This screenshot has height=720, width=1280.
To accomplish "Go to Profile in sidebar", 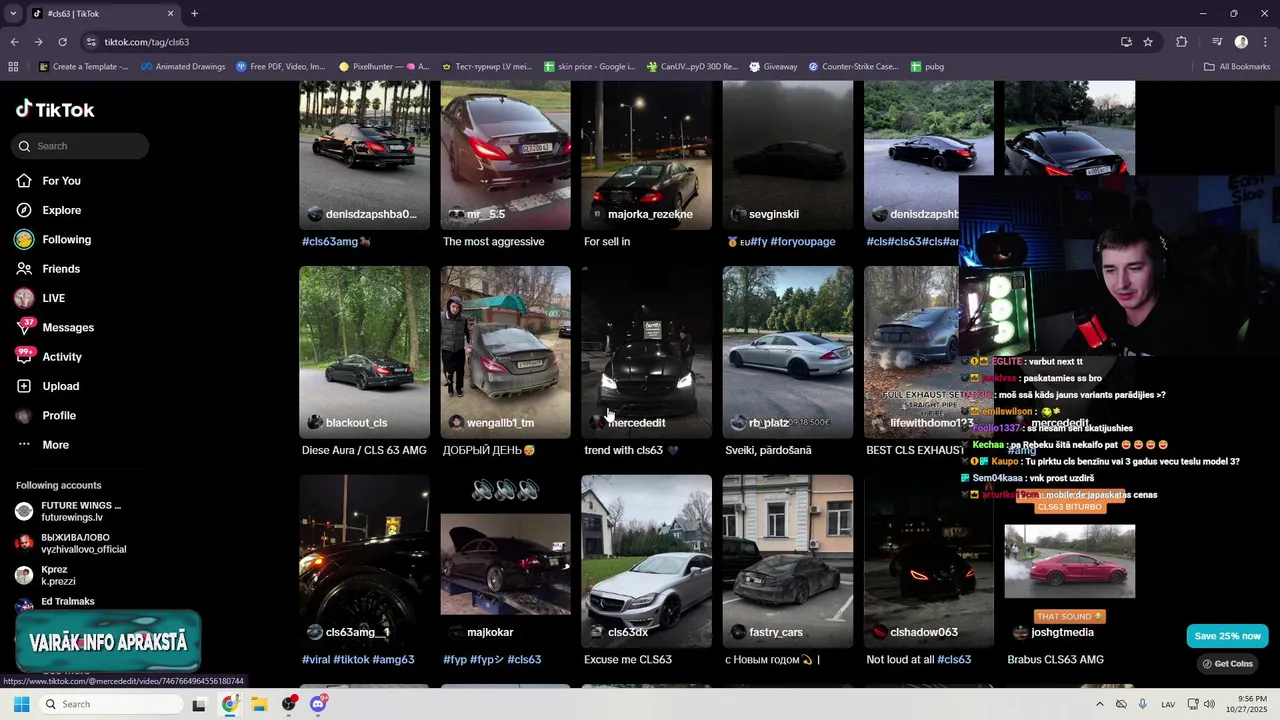I will 59,415.
